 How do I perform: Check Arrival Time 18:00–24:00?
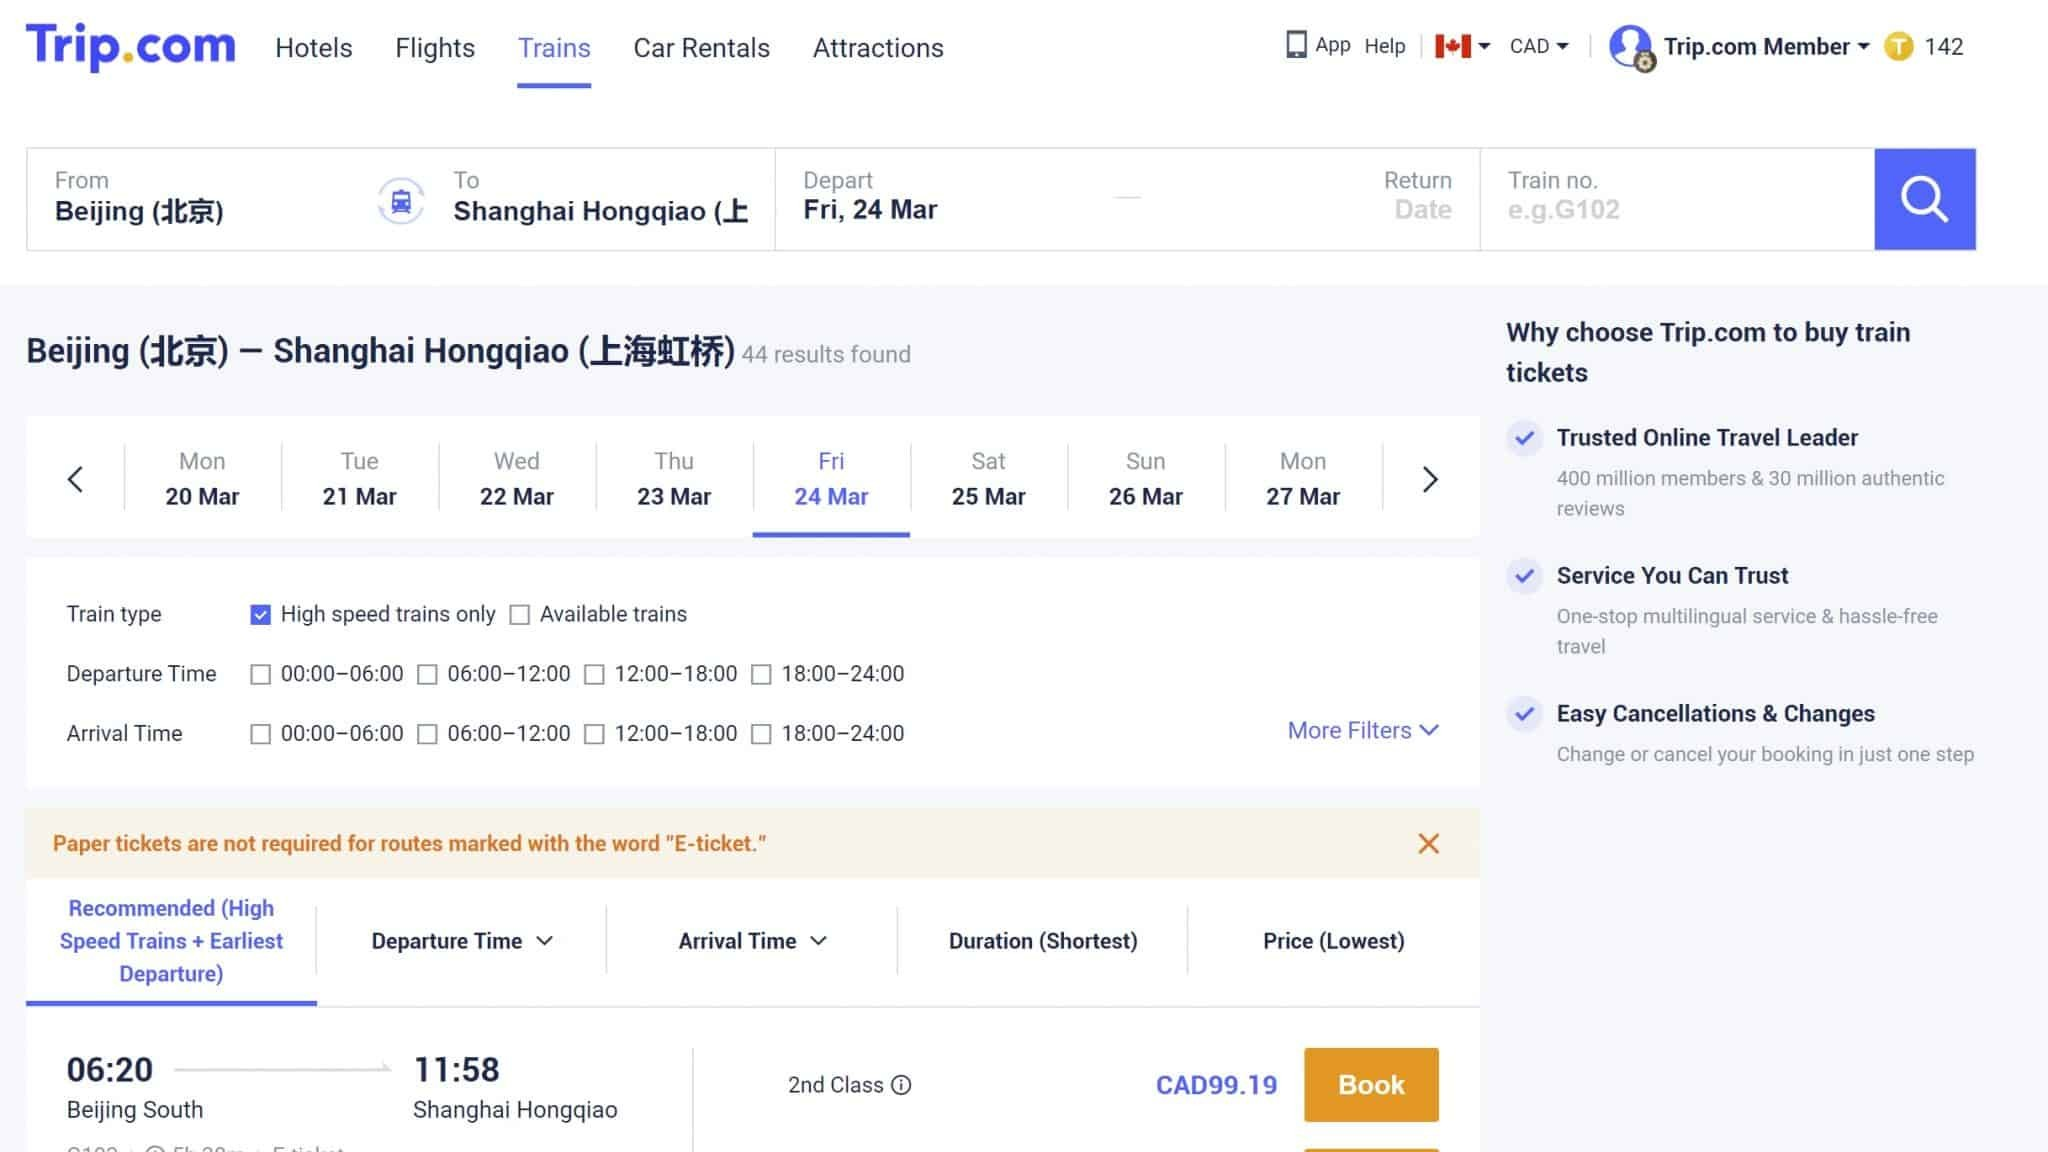pyautogui.click(x=761, y=735)
